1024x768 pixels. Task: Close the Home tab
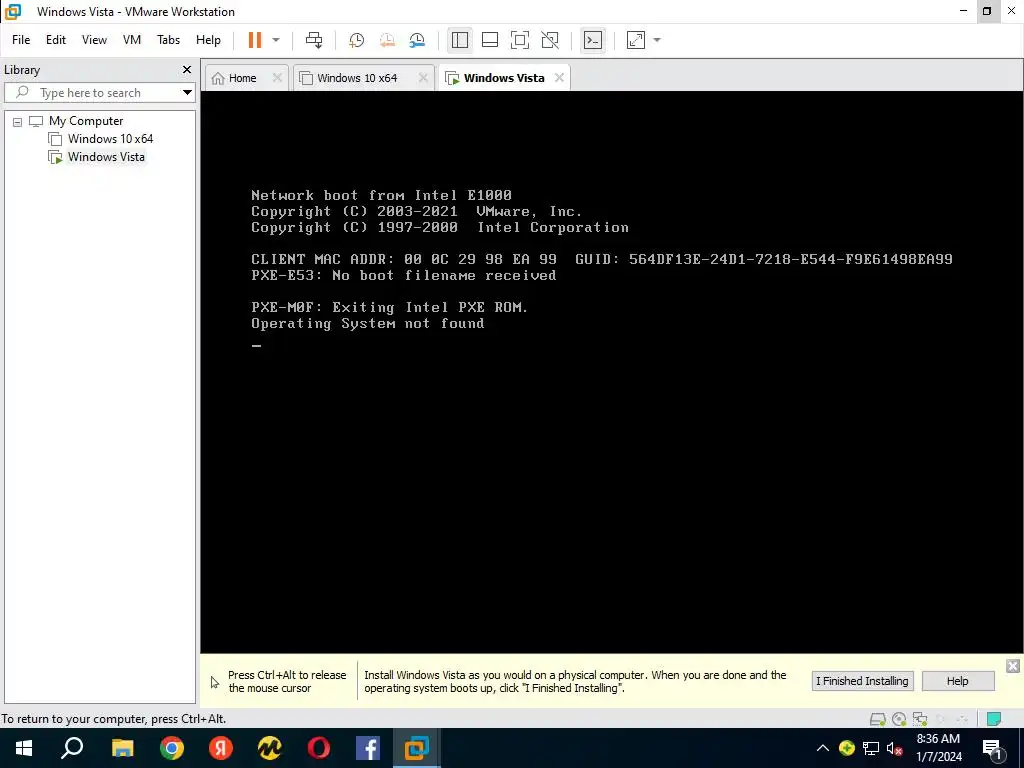[x=277, y=78]
